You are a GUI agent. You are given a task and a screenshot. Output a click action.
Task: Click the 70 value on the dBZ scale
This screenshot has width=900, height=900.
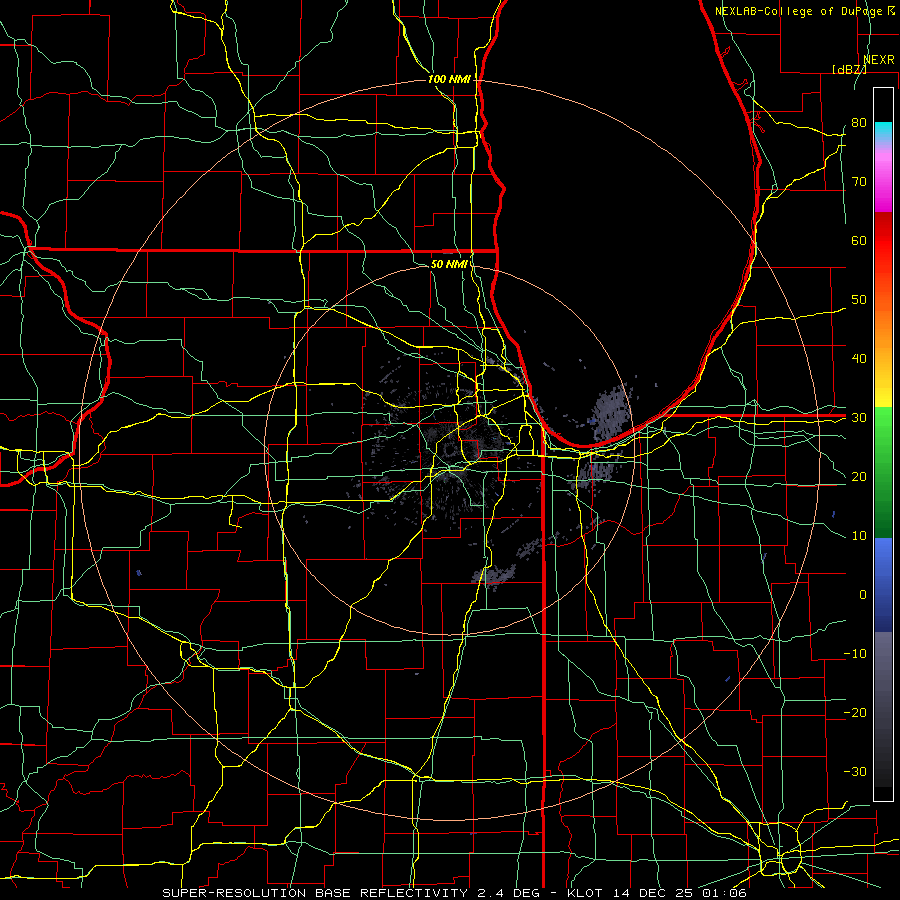(x=859, y=181)
